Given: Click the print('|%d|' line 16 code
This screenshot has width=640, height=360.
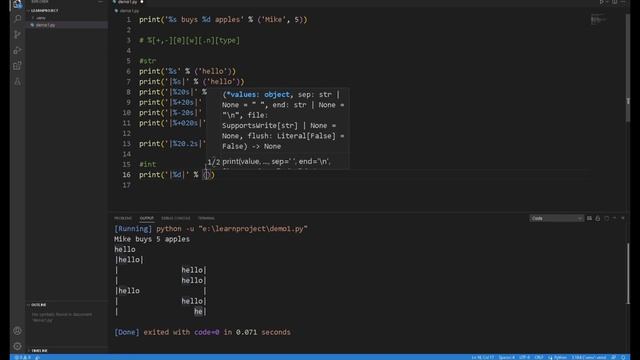Looking at the screenshot, I should 177,175.
